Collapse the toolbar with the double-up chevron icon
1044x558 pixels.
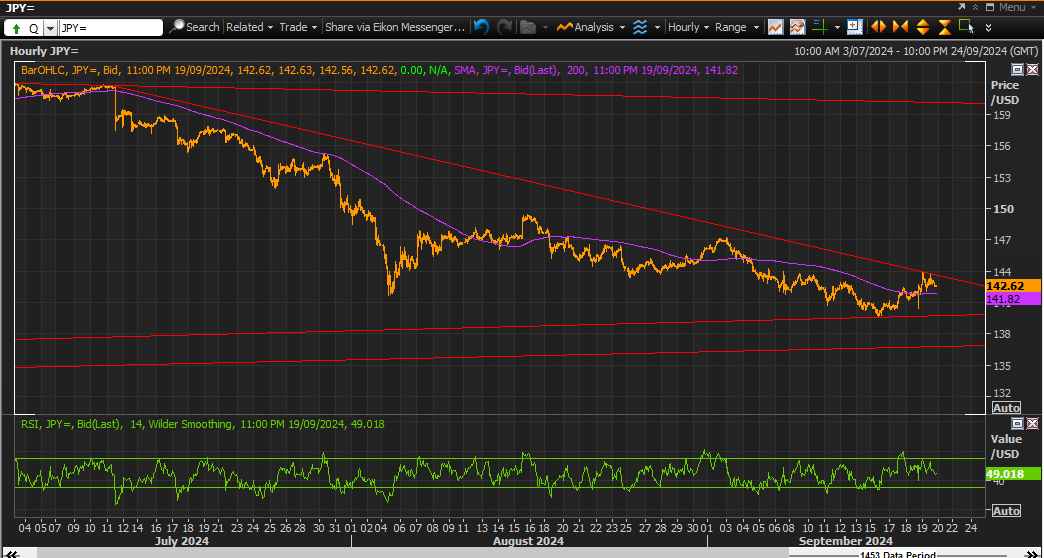coord(975,7)
